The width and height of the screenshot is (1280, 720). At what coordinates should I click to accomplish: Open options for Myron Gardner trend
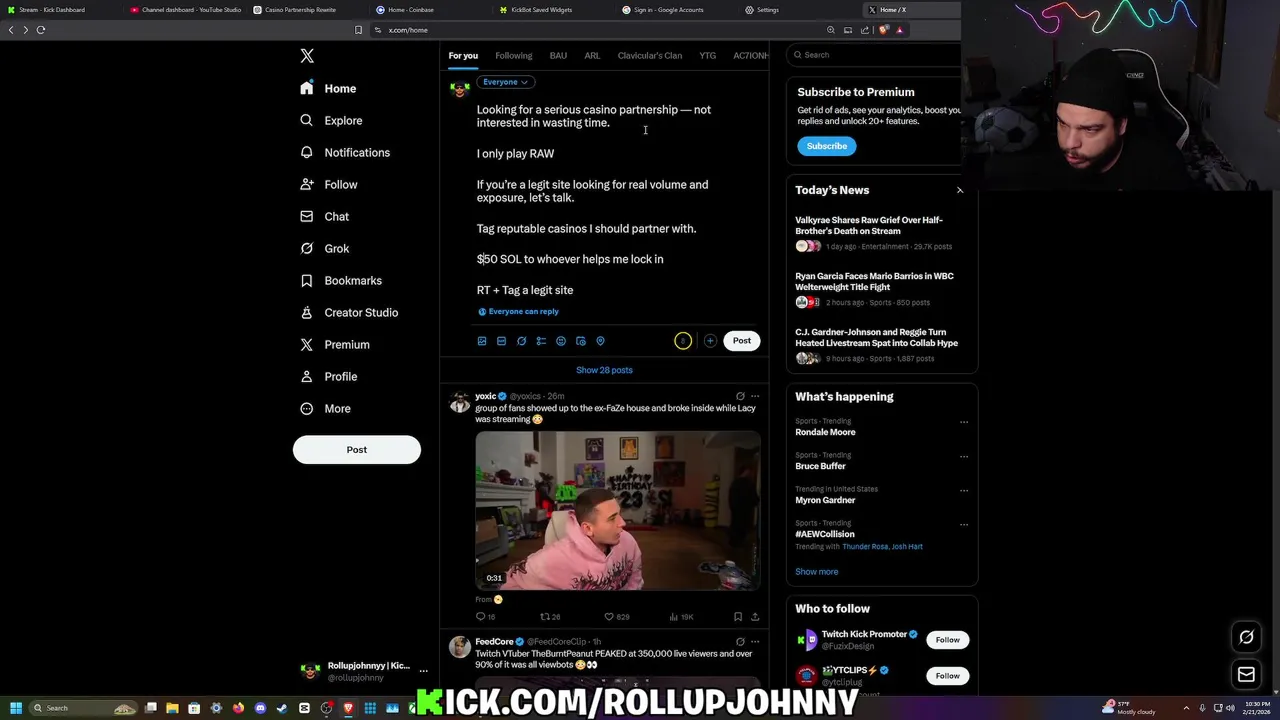tap(964, 490)
